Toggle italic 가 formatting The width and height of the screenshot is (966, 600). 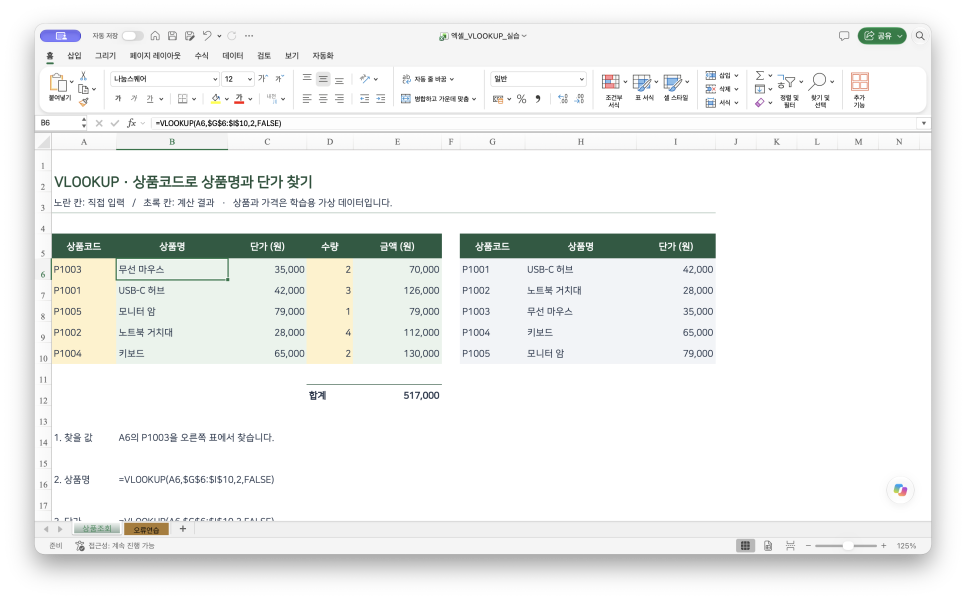pyautogui.click(x=134, y=99)
